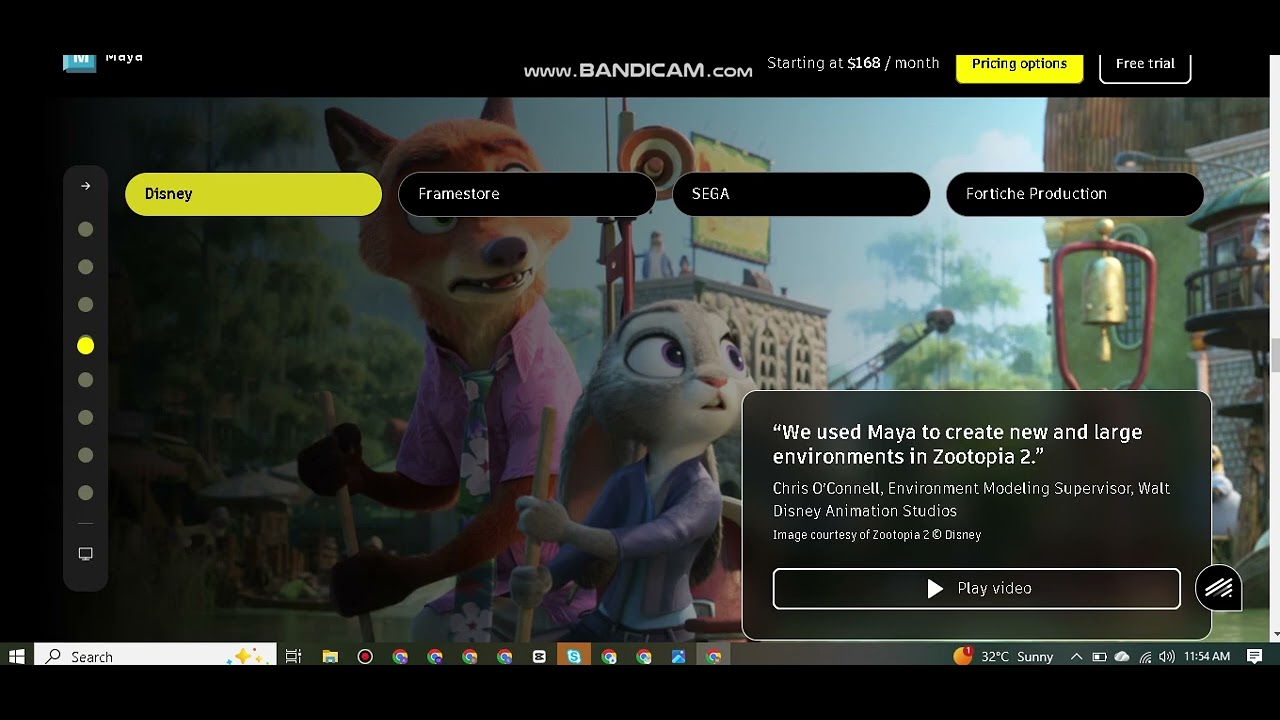Open the 11:54 AM clock
This screenshot has width=1280, height=720.
point(1207,656)
